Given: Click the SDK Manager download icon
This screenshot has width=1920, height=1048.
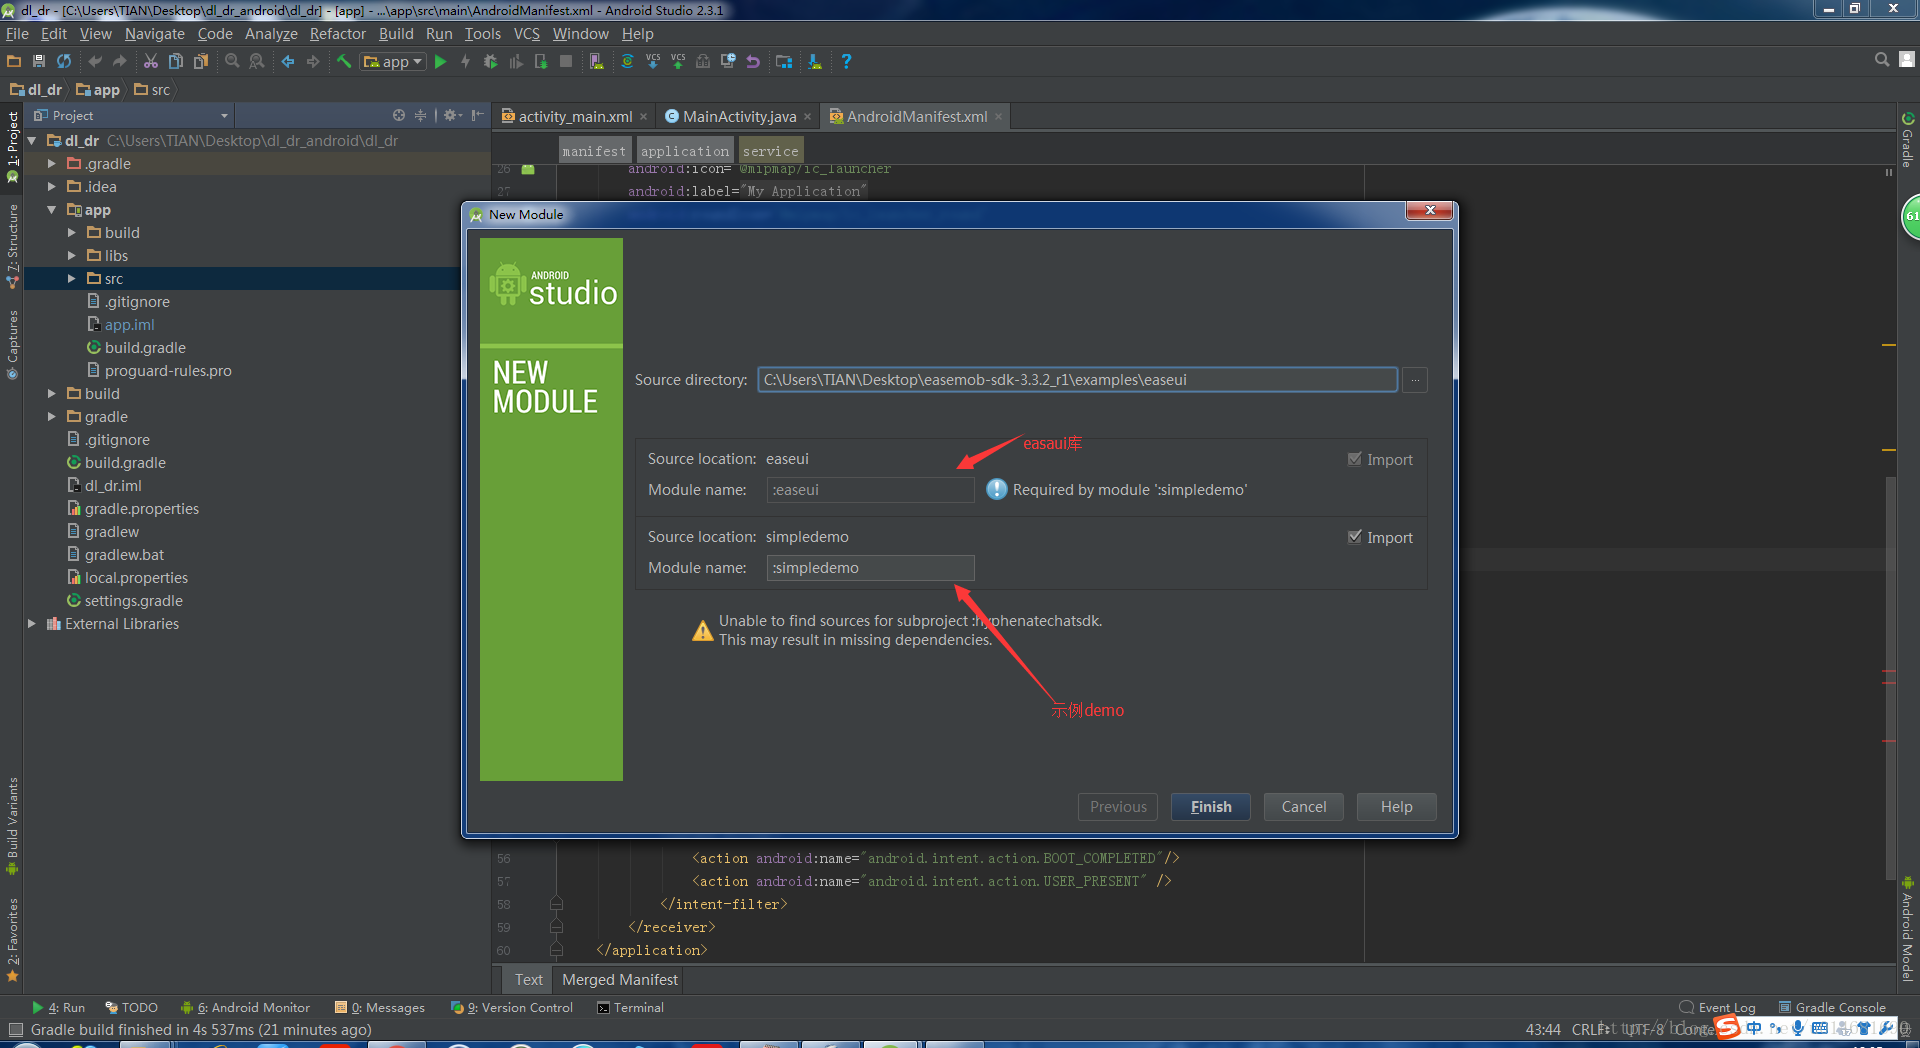Looking at the screenshot, I should [x=815, y=61].
